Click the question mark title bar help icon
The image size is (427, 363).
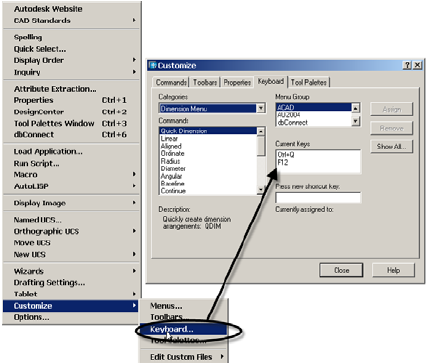tap(407, 65)
